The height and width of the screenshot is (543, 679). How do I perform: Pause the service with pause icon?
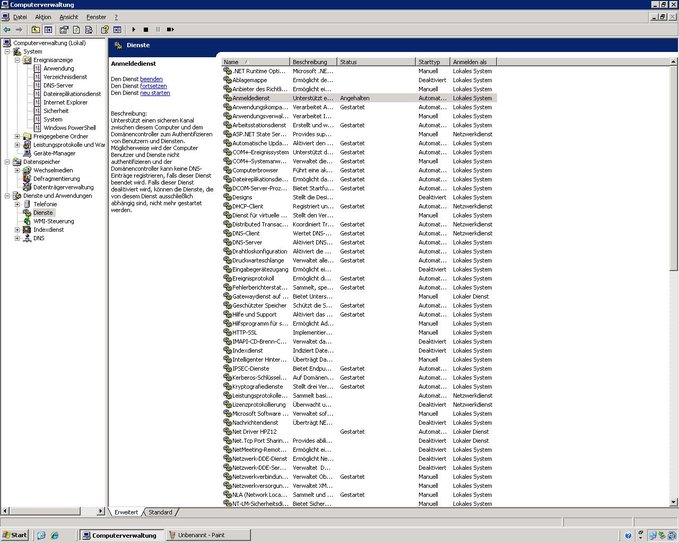click(x=158, y=29)
